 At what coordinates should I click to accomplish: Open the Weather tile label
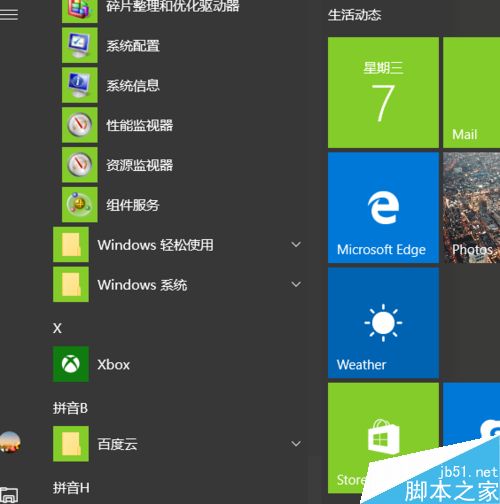tap(361, 365)
